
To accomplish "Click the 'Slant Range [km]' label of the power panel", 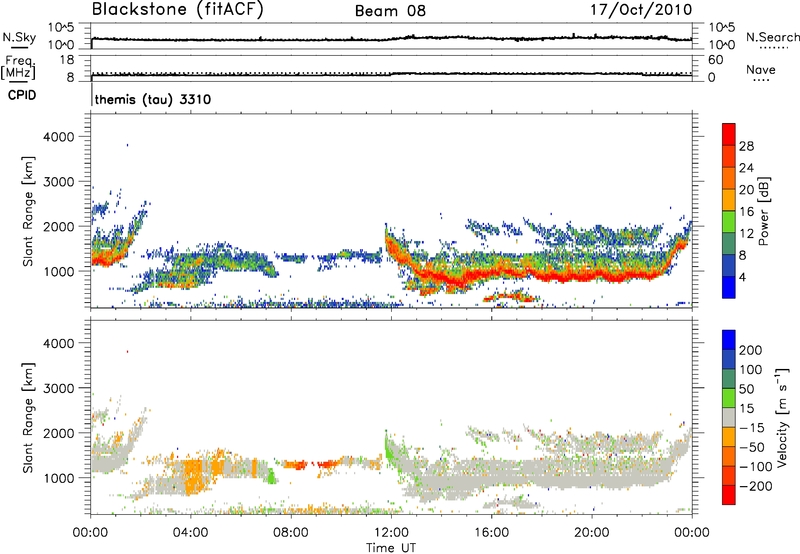I will pyautogui.click(x=28, y=211).
